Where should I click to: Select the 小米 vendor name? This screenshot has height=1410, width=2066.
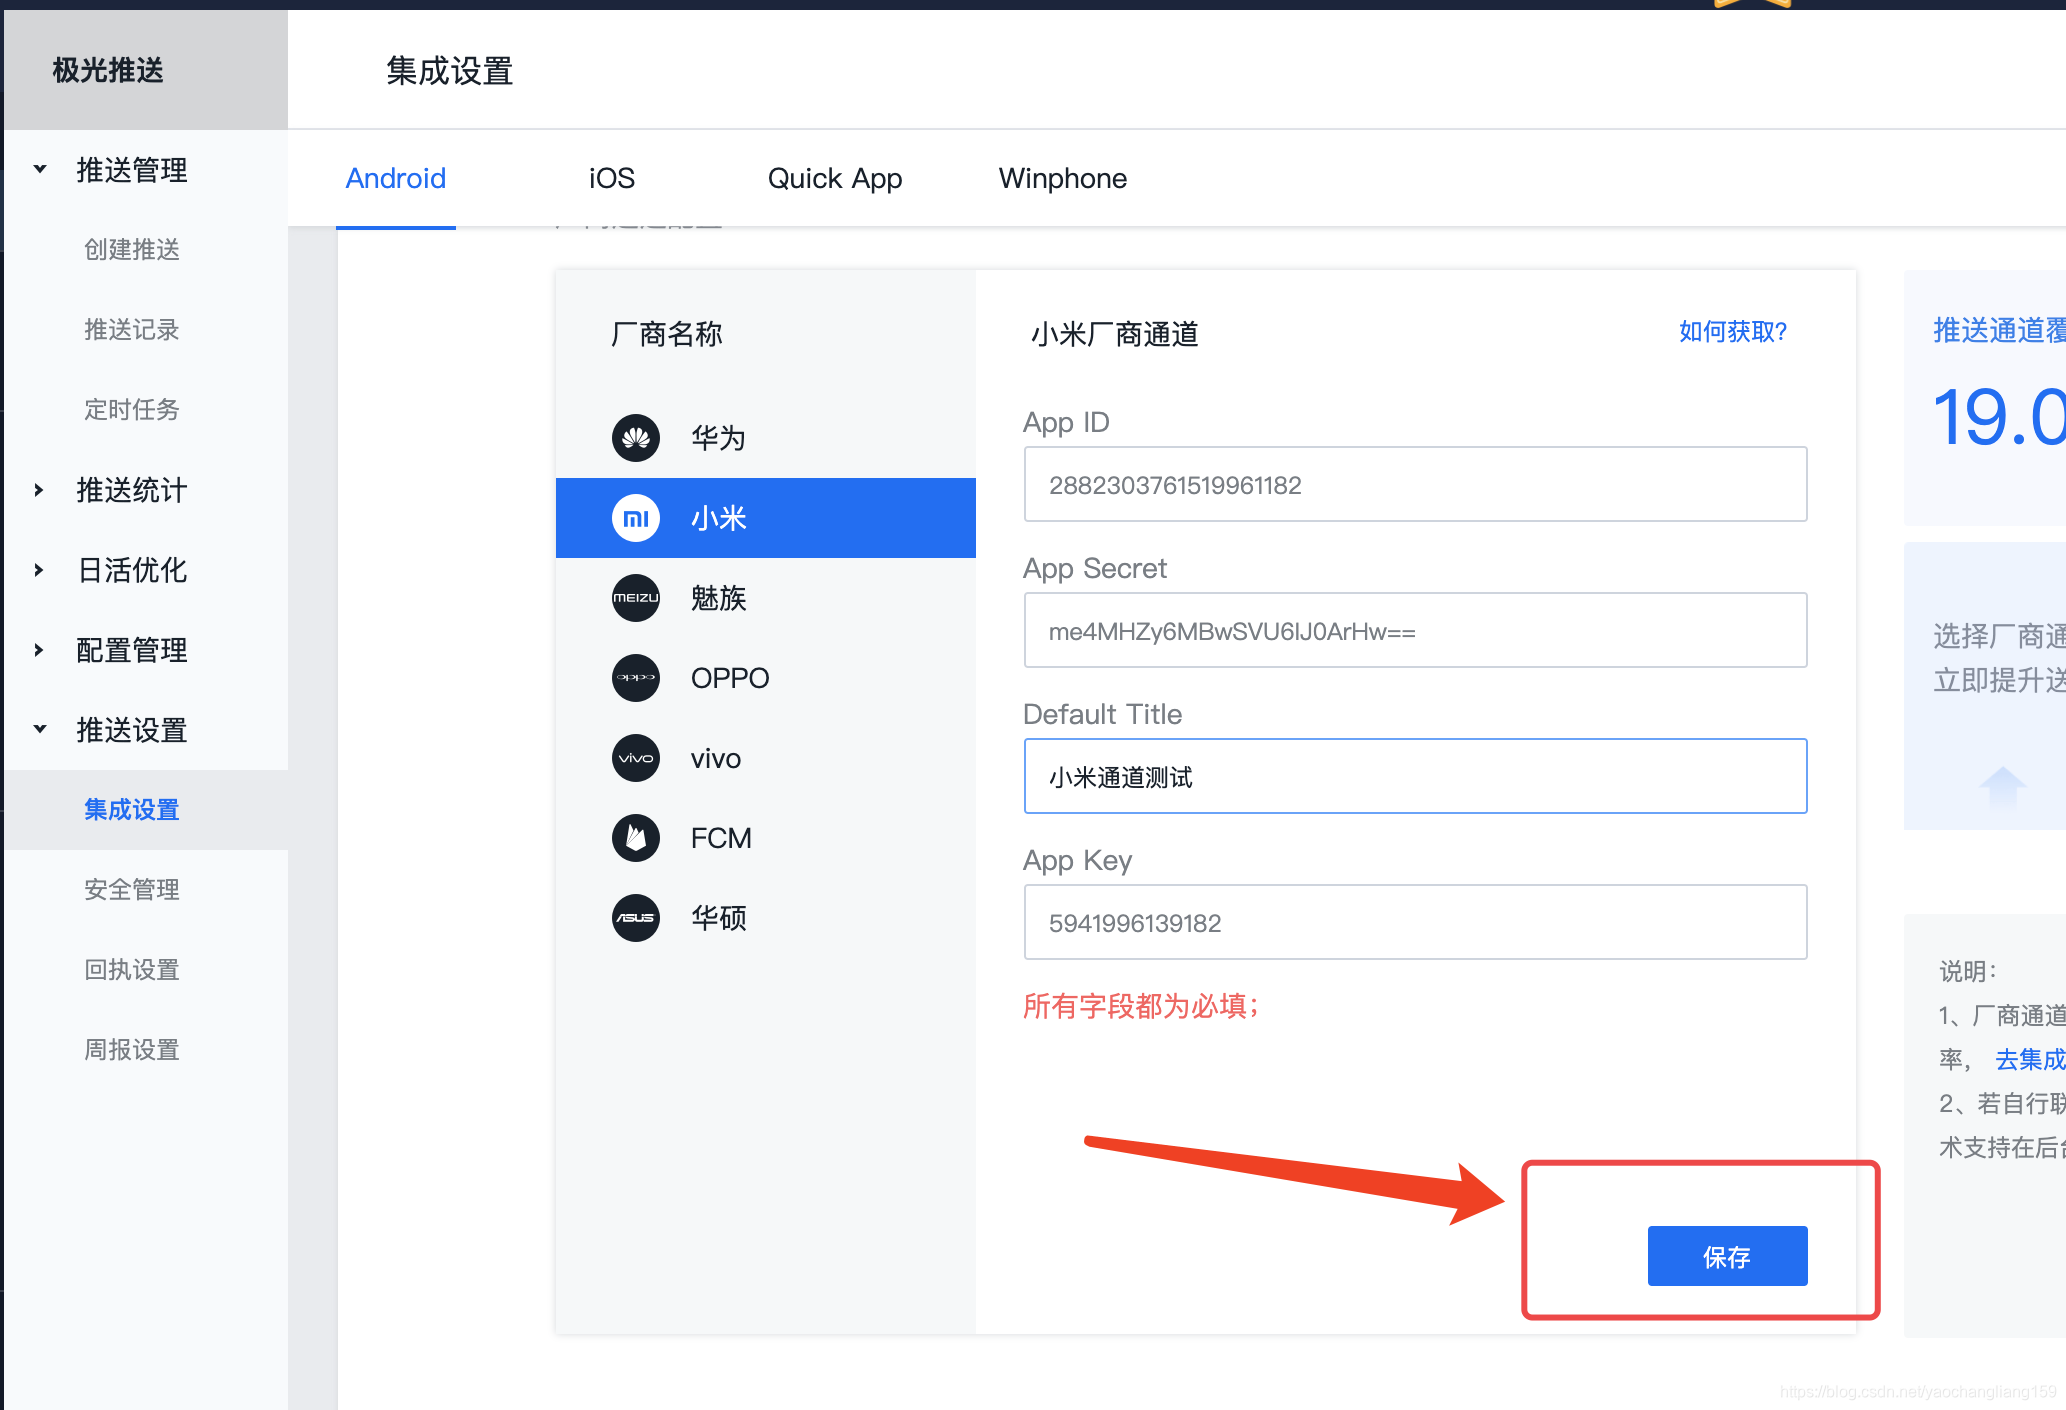[x=718, y=518]
